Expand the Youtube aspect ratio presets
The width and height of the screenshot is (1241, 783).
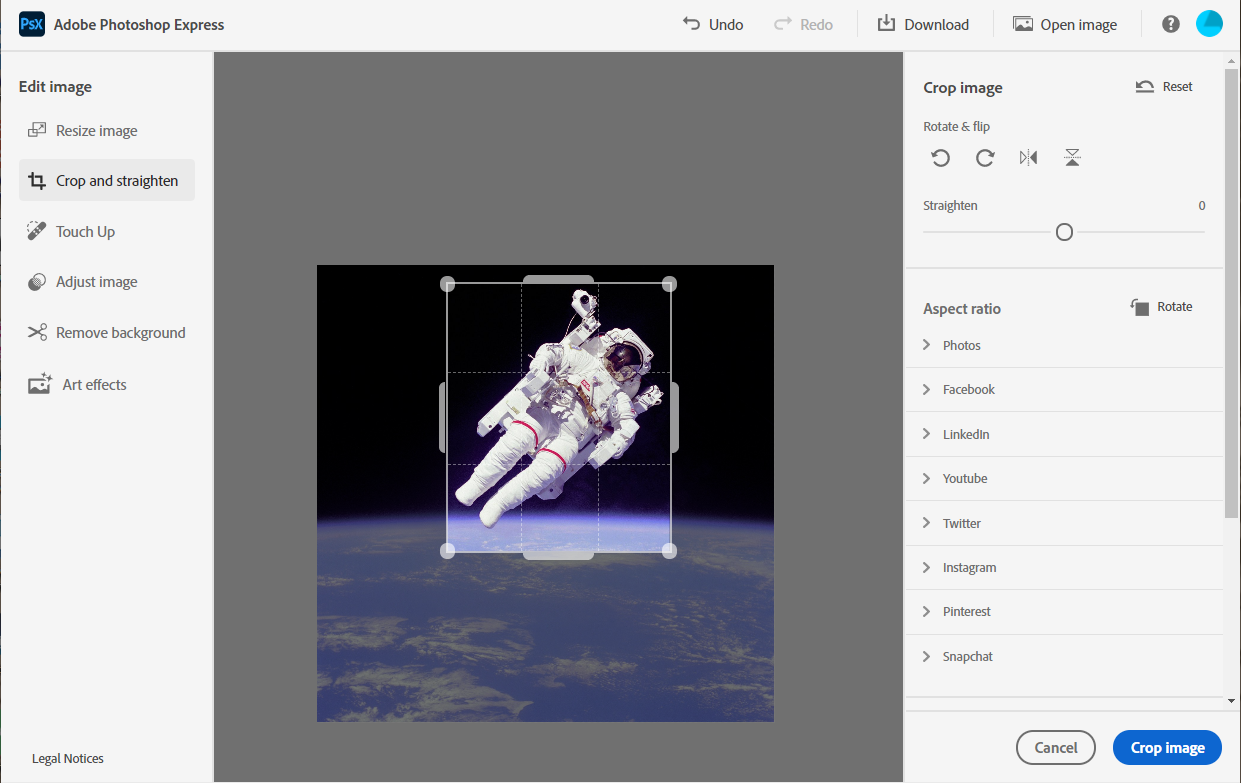pos(965,478)
